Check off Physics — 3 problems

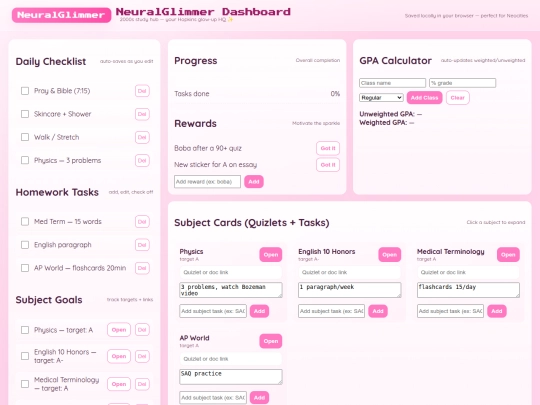[25, 160]
